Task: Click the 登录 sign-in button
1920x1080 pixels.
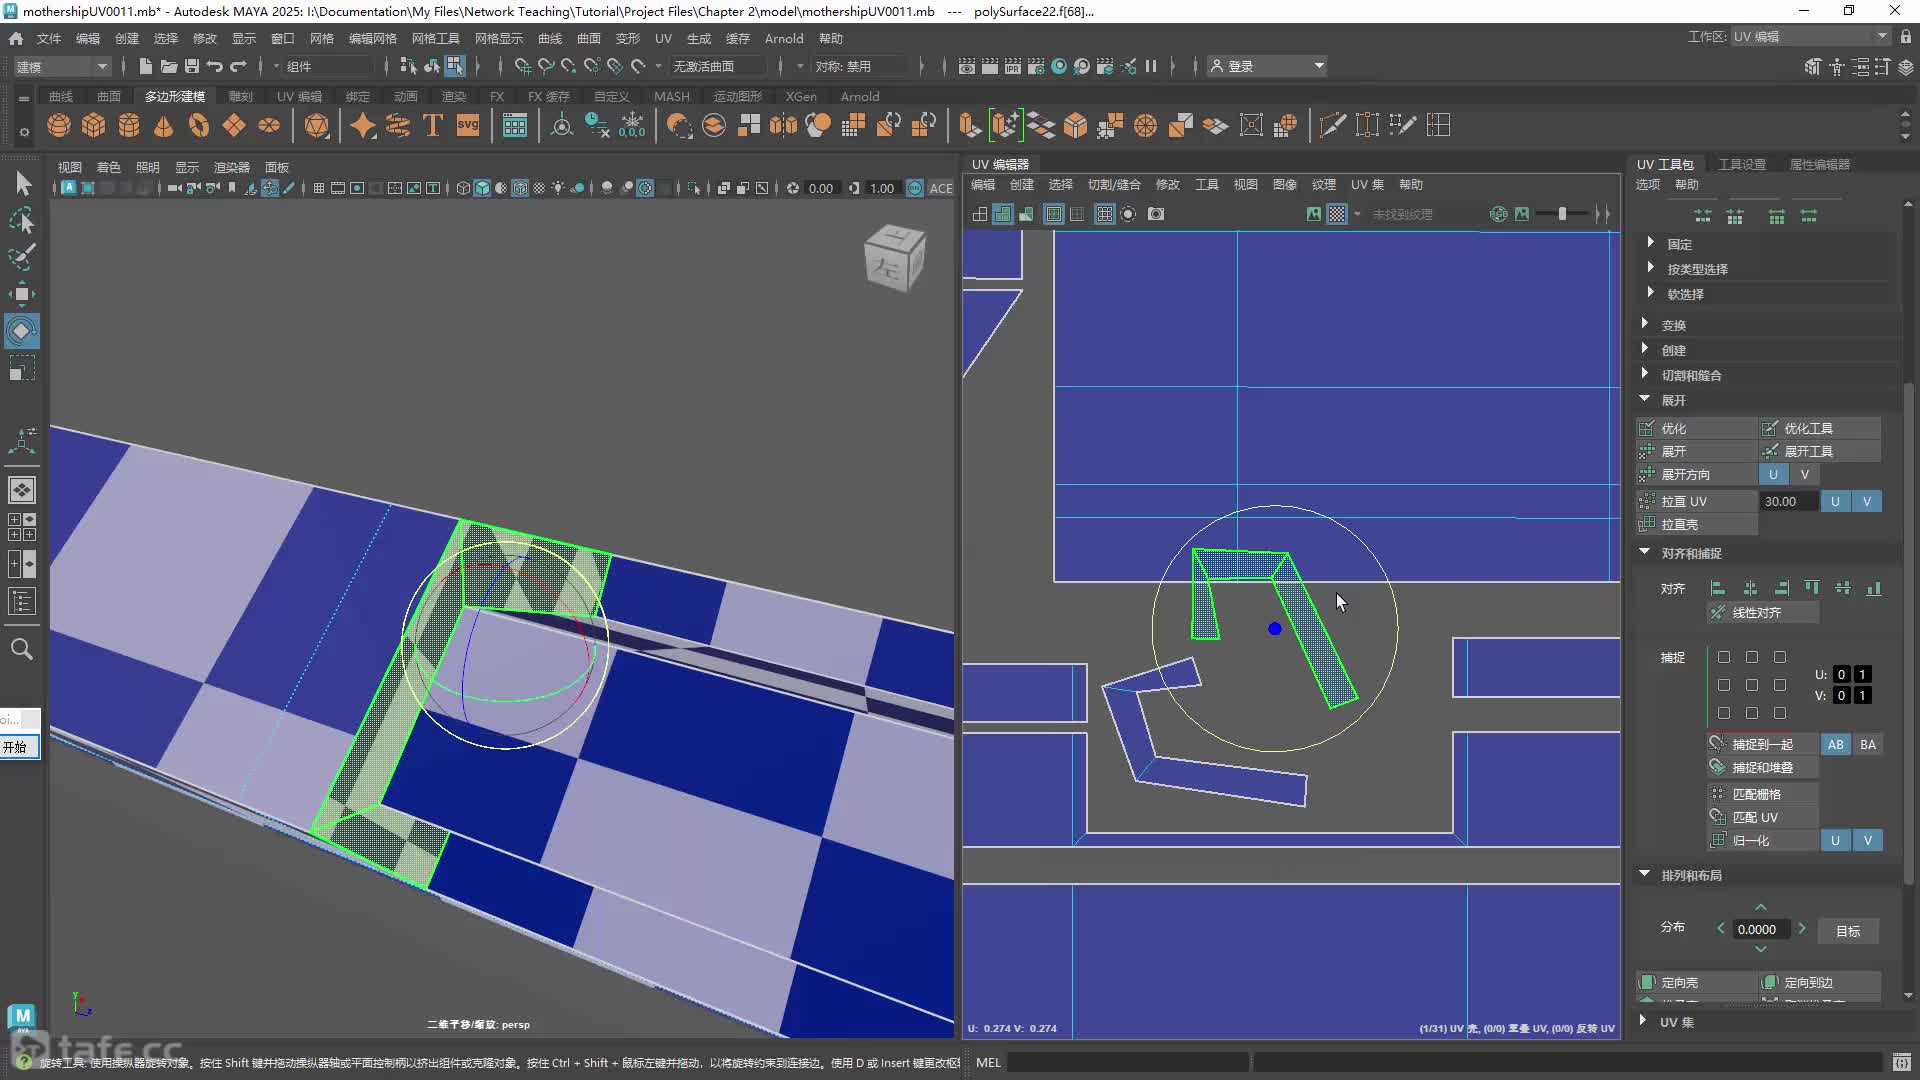Action: point(1267,66)
